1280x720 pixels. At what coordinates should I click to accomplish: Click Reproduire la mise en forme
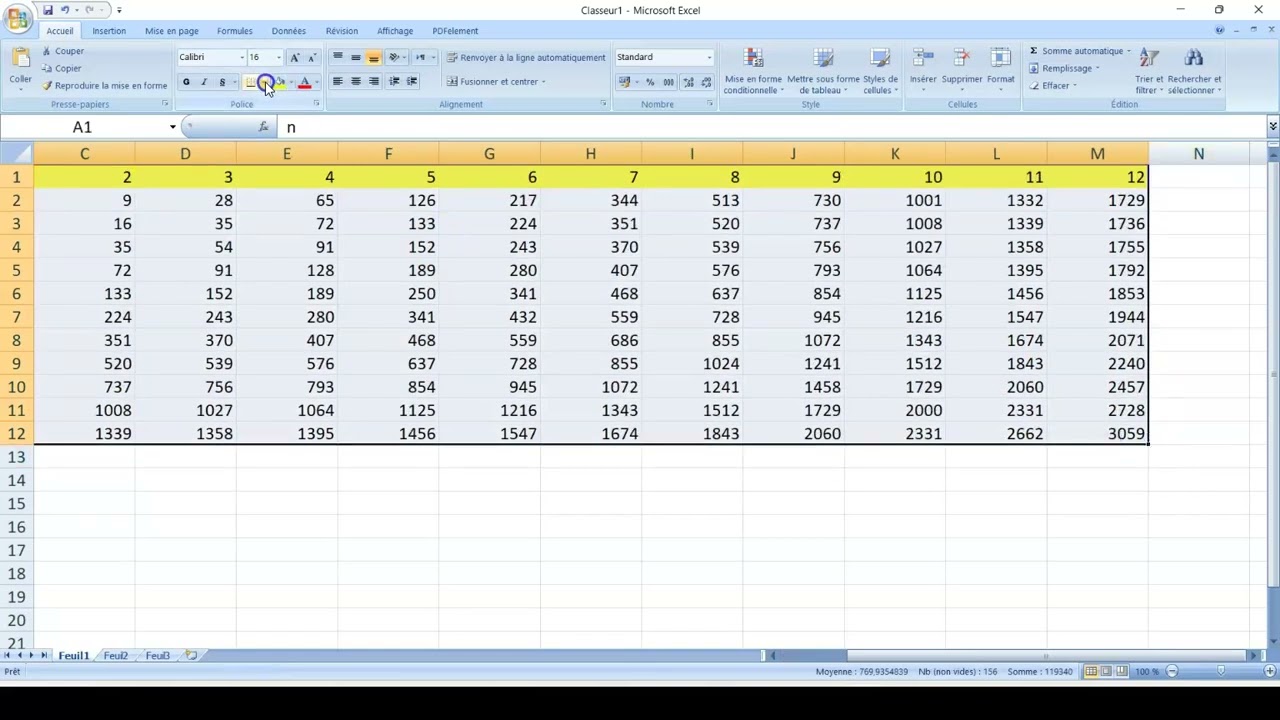[x=104, y=85]
